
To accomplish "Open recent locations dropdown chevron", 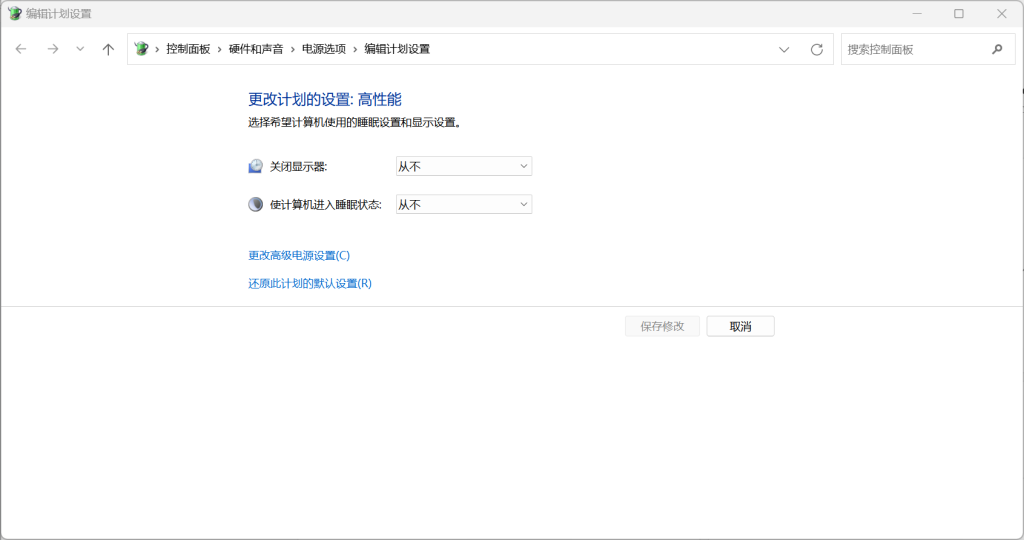I will (80, 49).
